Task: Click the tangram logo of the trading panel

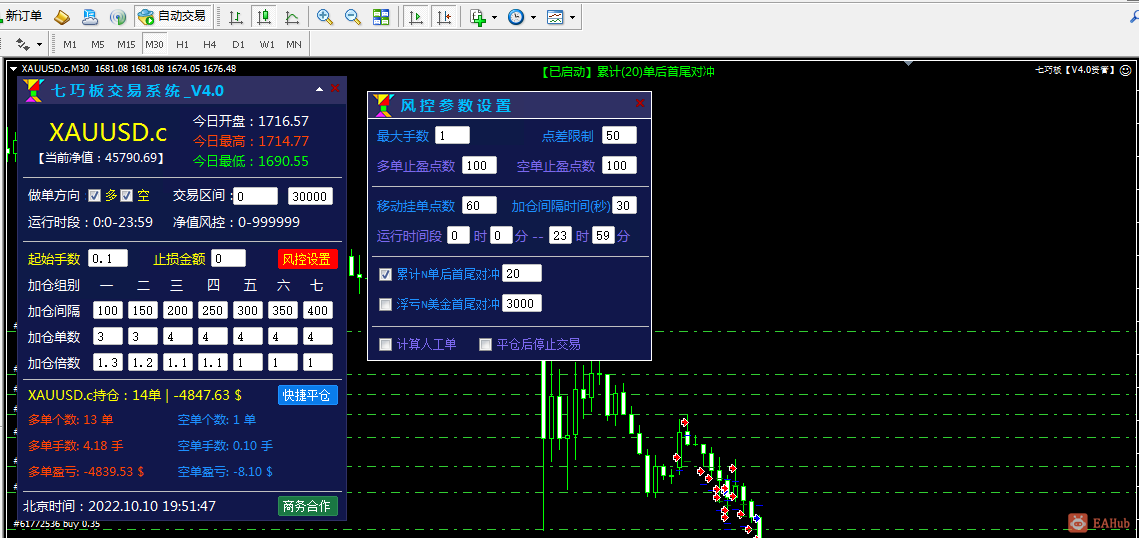Action: [x=33, y=91]
